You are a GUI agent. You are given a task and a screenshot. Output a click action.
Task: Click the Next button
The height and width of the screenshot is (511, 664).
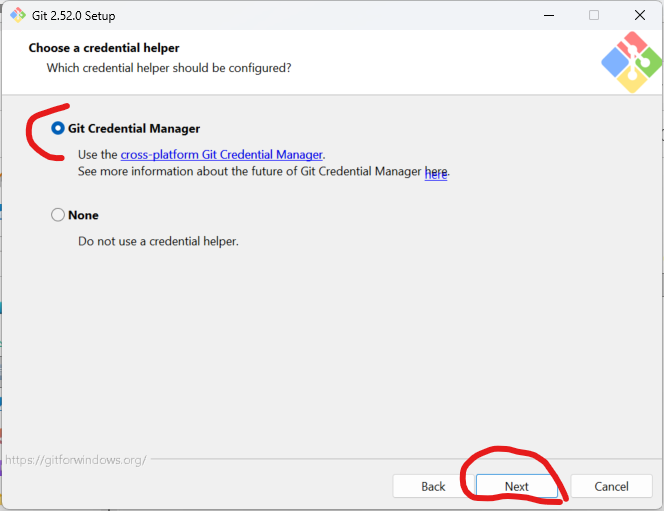[x=517, y=486]
